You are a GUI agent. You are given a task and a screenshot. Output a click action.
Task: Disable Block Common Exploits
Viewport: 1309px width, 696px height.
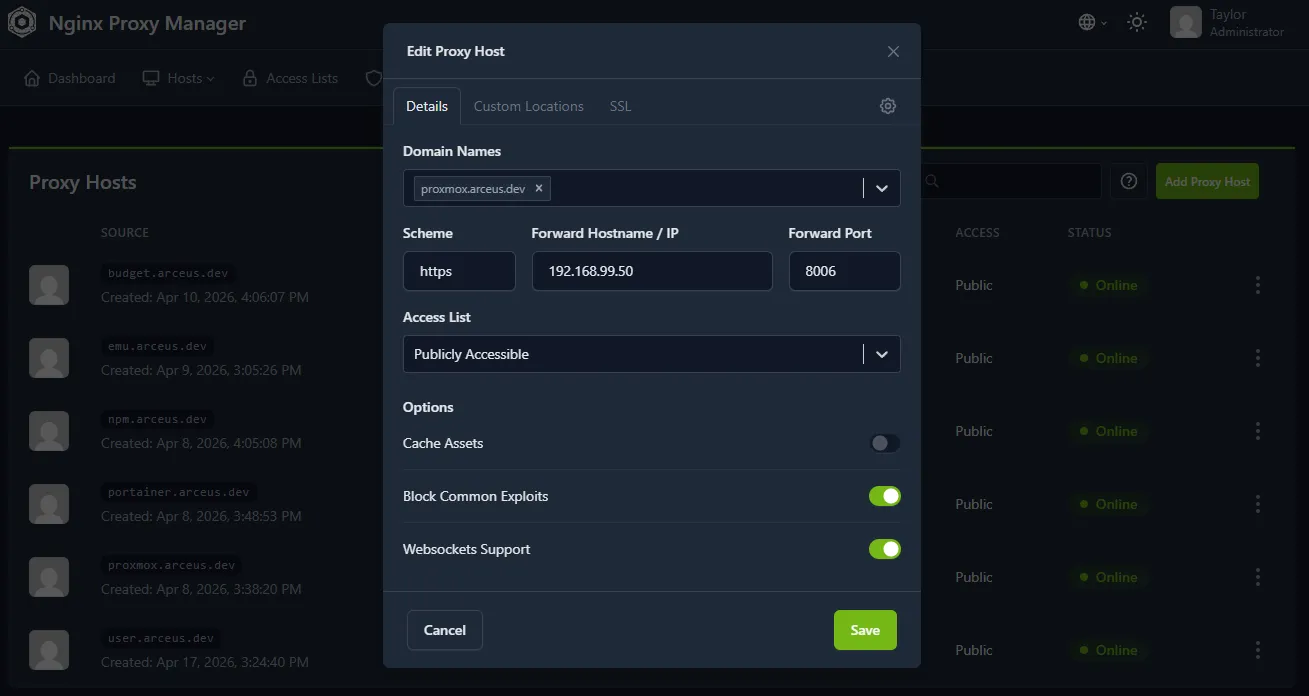885,495
